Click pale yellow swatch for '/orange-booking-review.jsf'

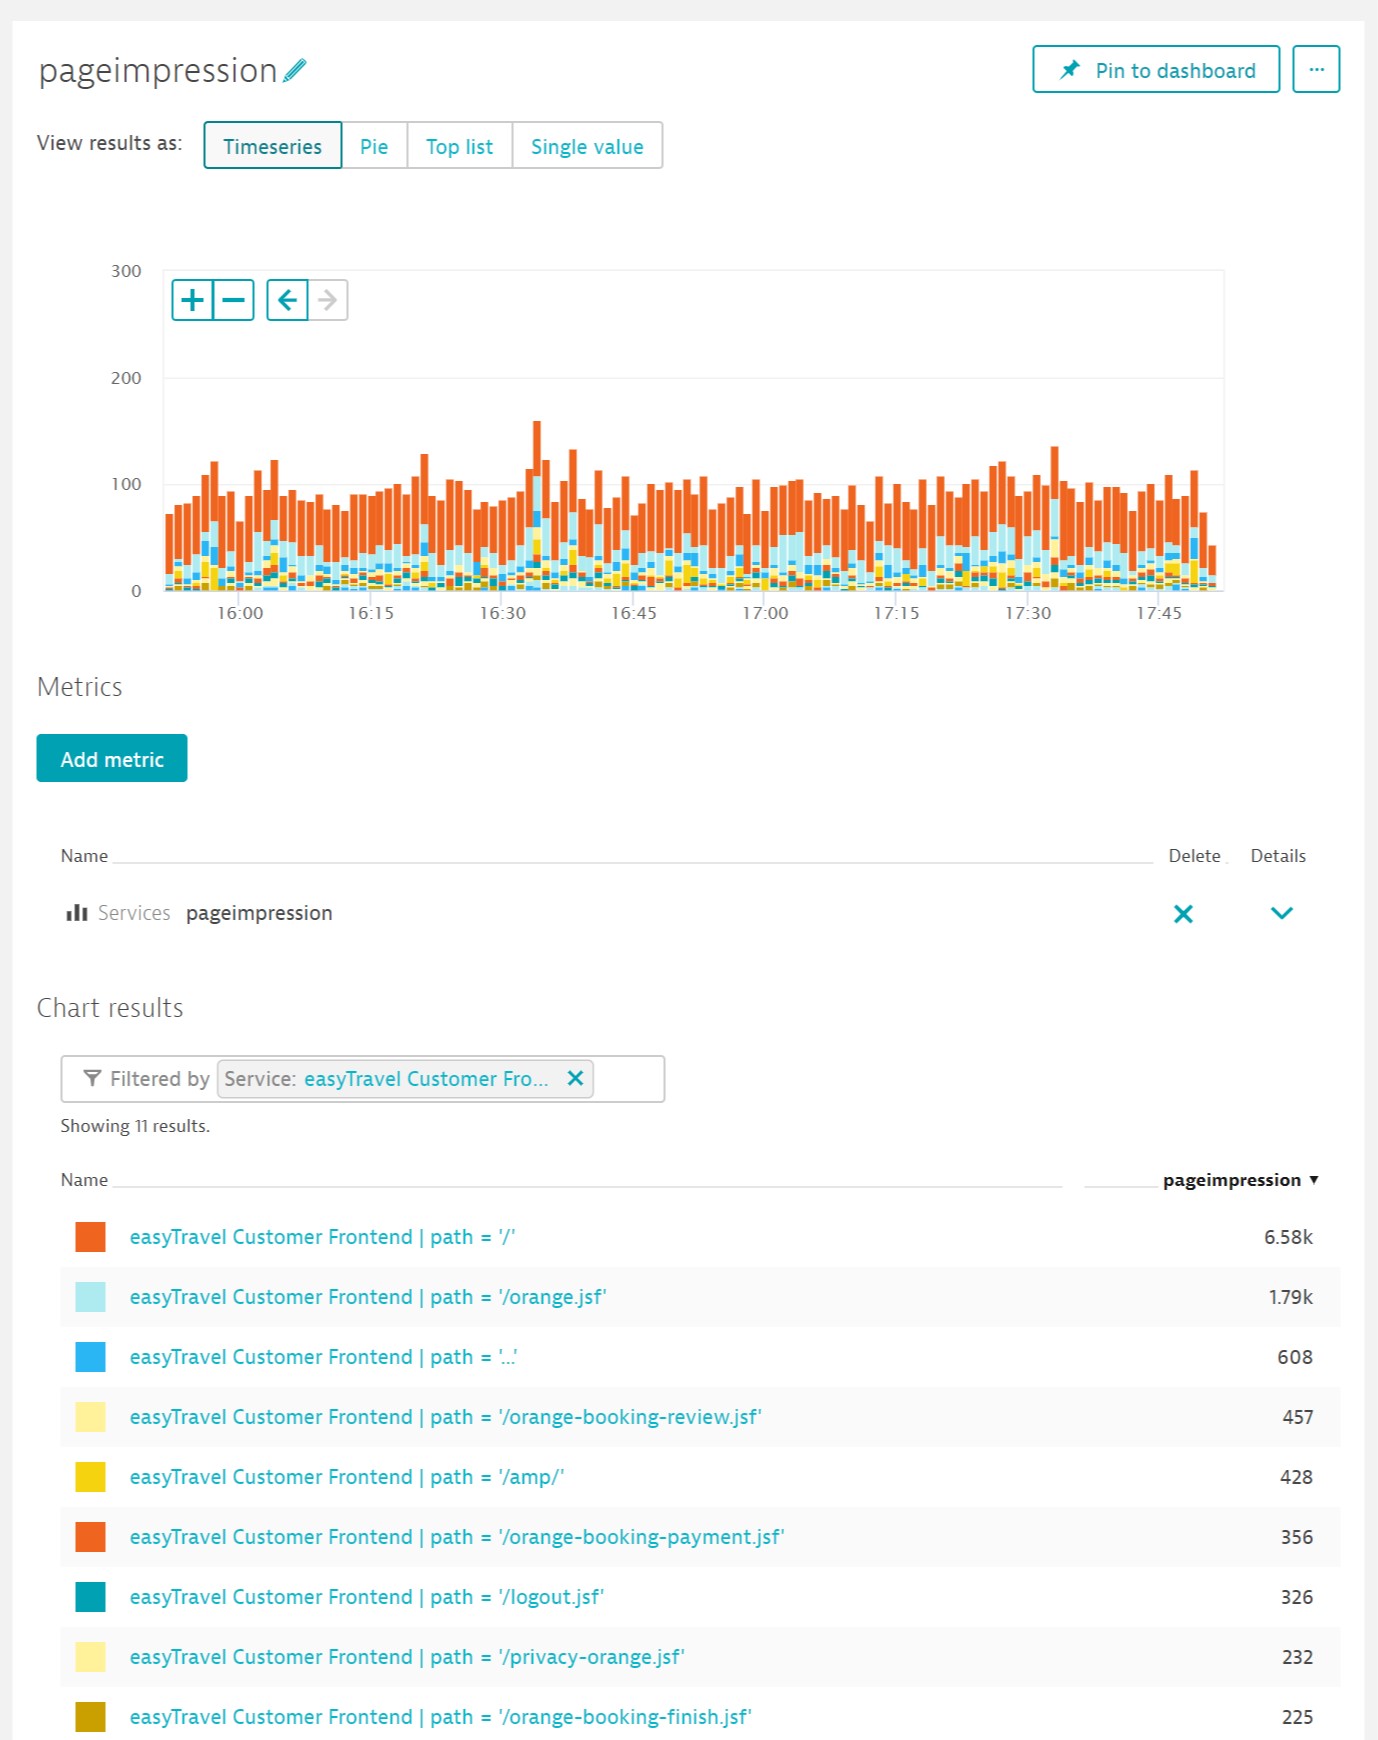point(91,1417)
